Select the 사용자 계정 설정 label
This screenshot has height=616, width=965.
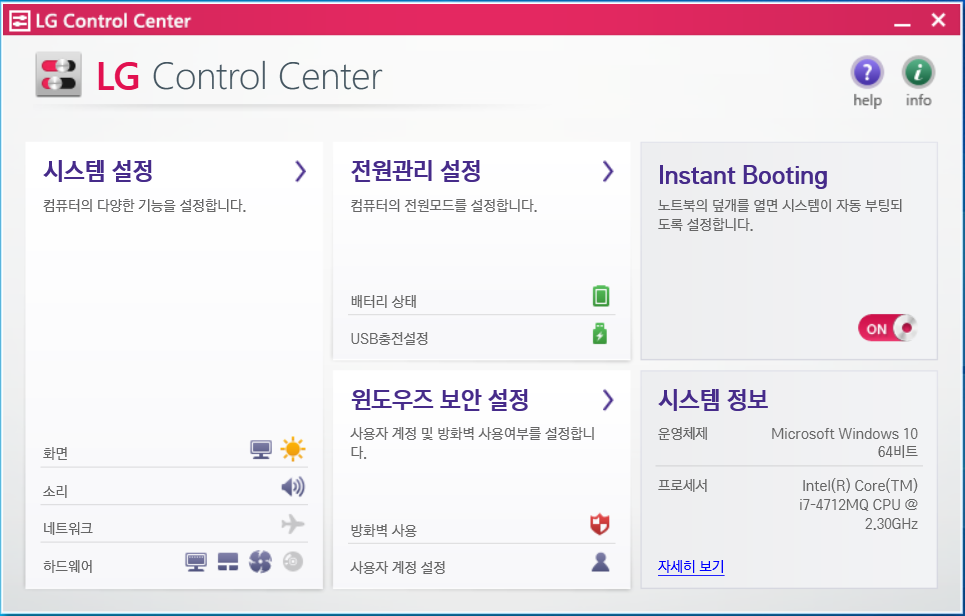[x=398, y=567]
